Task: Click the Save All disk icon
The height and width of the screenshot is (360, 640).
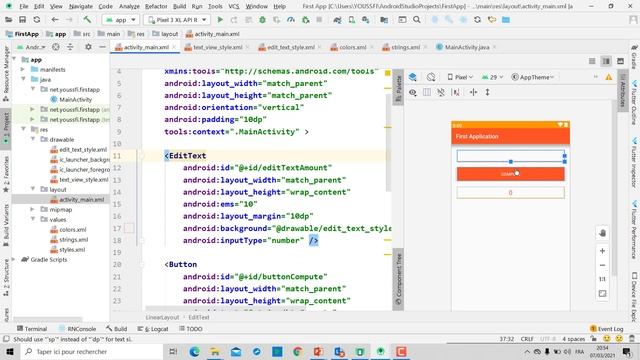Action: tap(22, 20)
